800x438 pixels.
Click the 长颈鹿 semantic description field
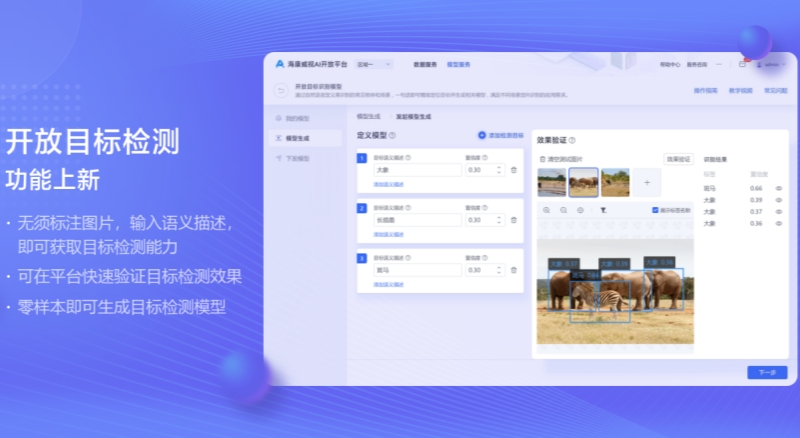pyautogui.click(x=417, y=220)
